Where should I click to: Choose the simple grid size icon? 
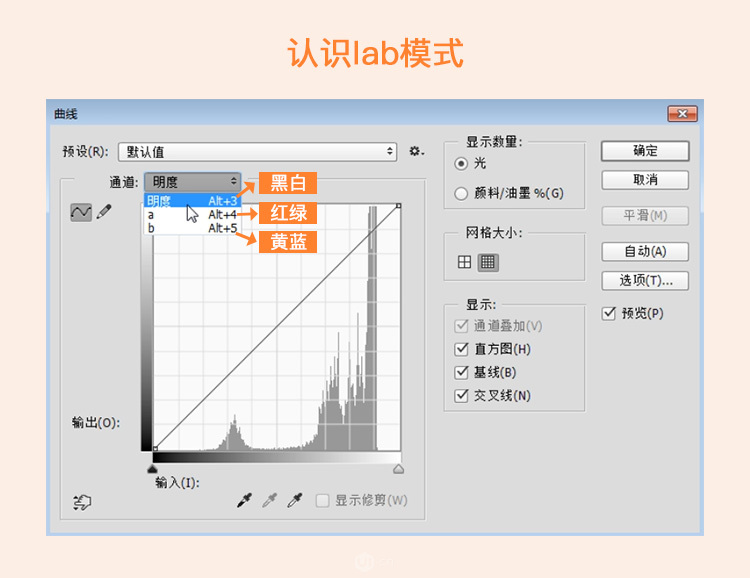464,262
